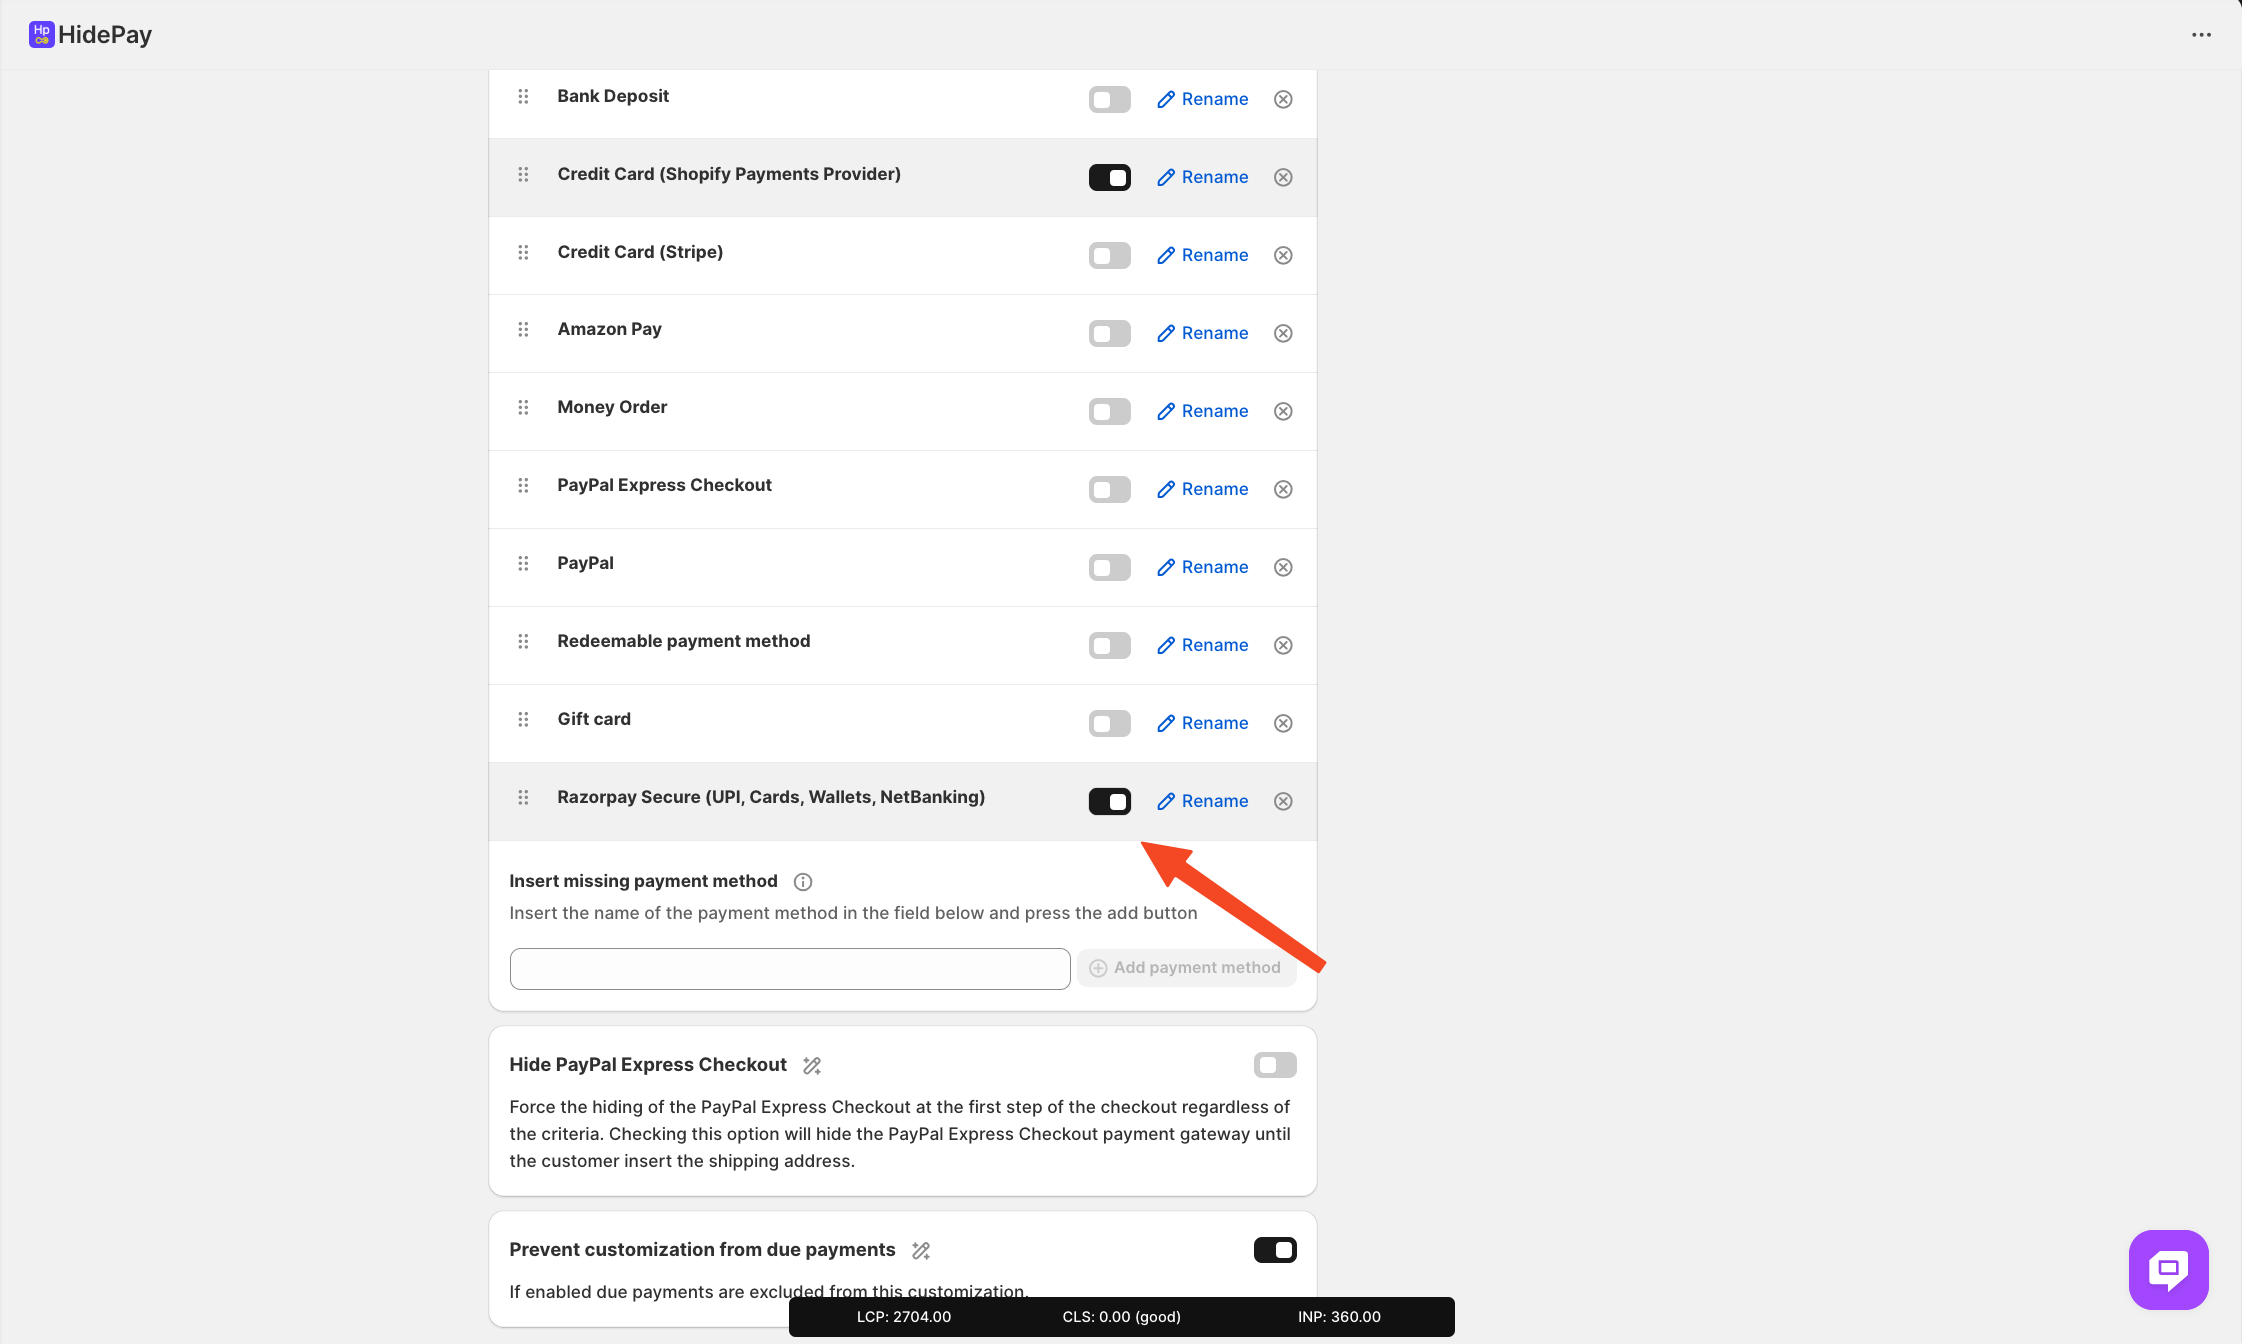This screenshot has height=1344, width=2242.
Task: Click Rename for PayPal Express Checkout
Action: 1203,489
